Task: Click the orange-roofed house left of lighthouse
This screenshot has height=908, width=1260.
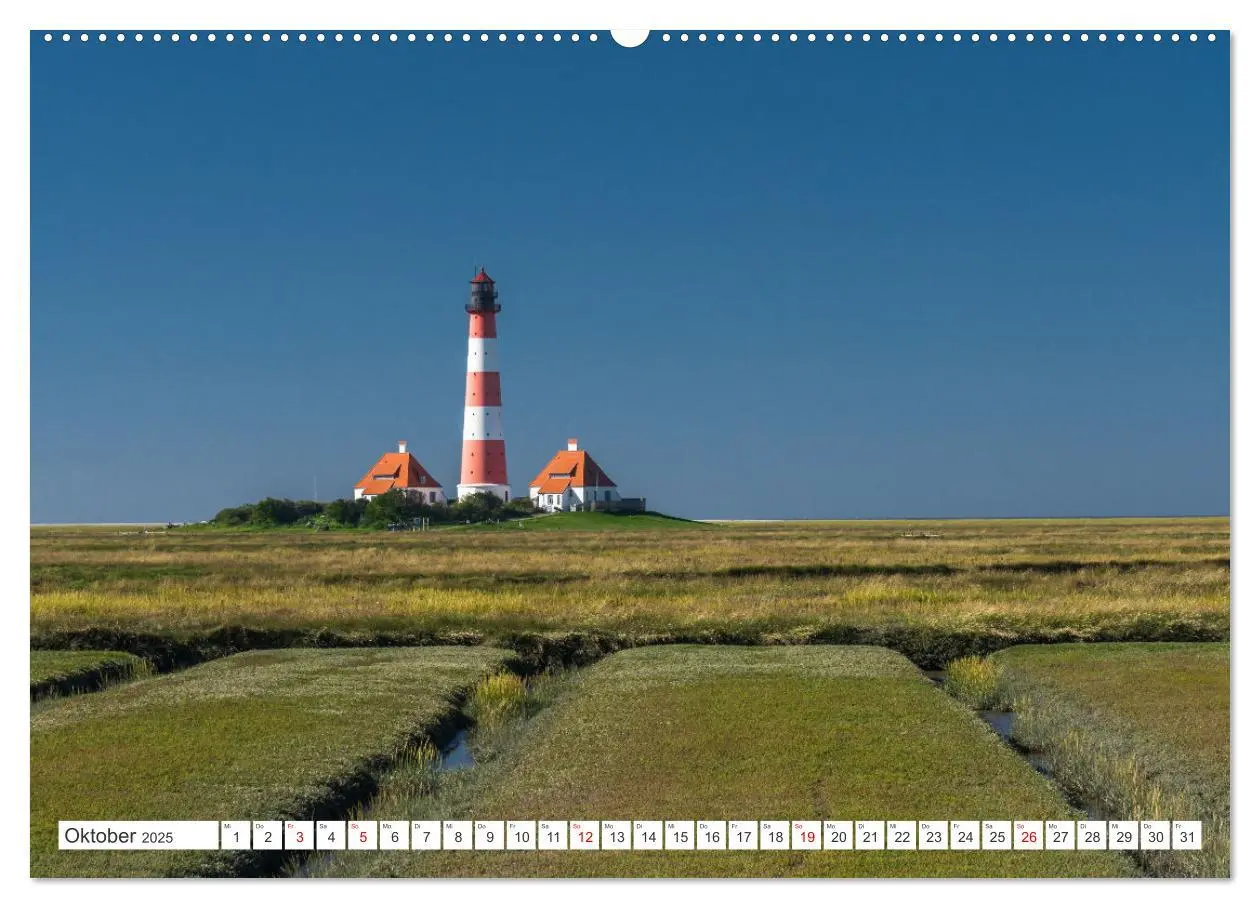Action: pos(399,474)
